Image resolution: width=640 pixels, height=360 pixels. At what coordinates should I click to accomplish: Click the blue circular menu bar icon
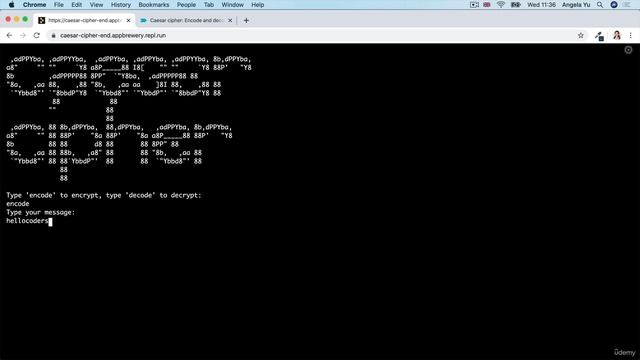pyautogui.click(x=614, y=5)
